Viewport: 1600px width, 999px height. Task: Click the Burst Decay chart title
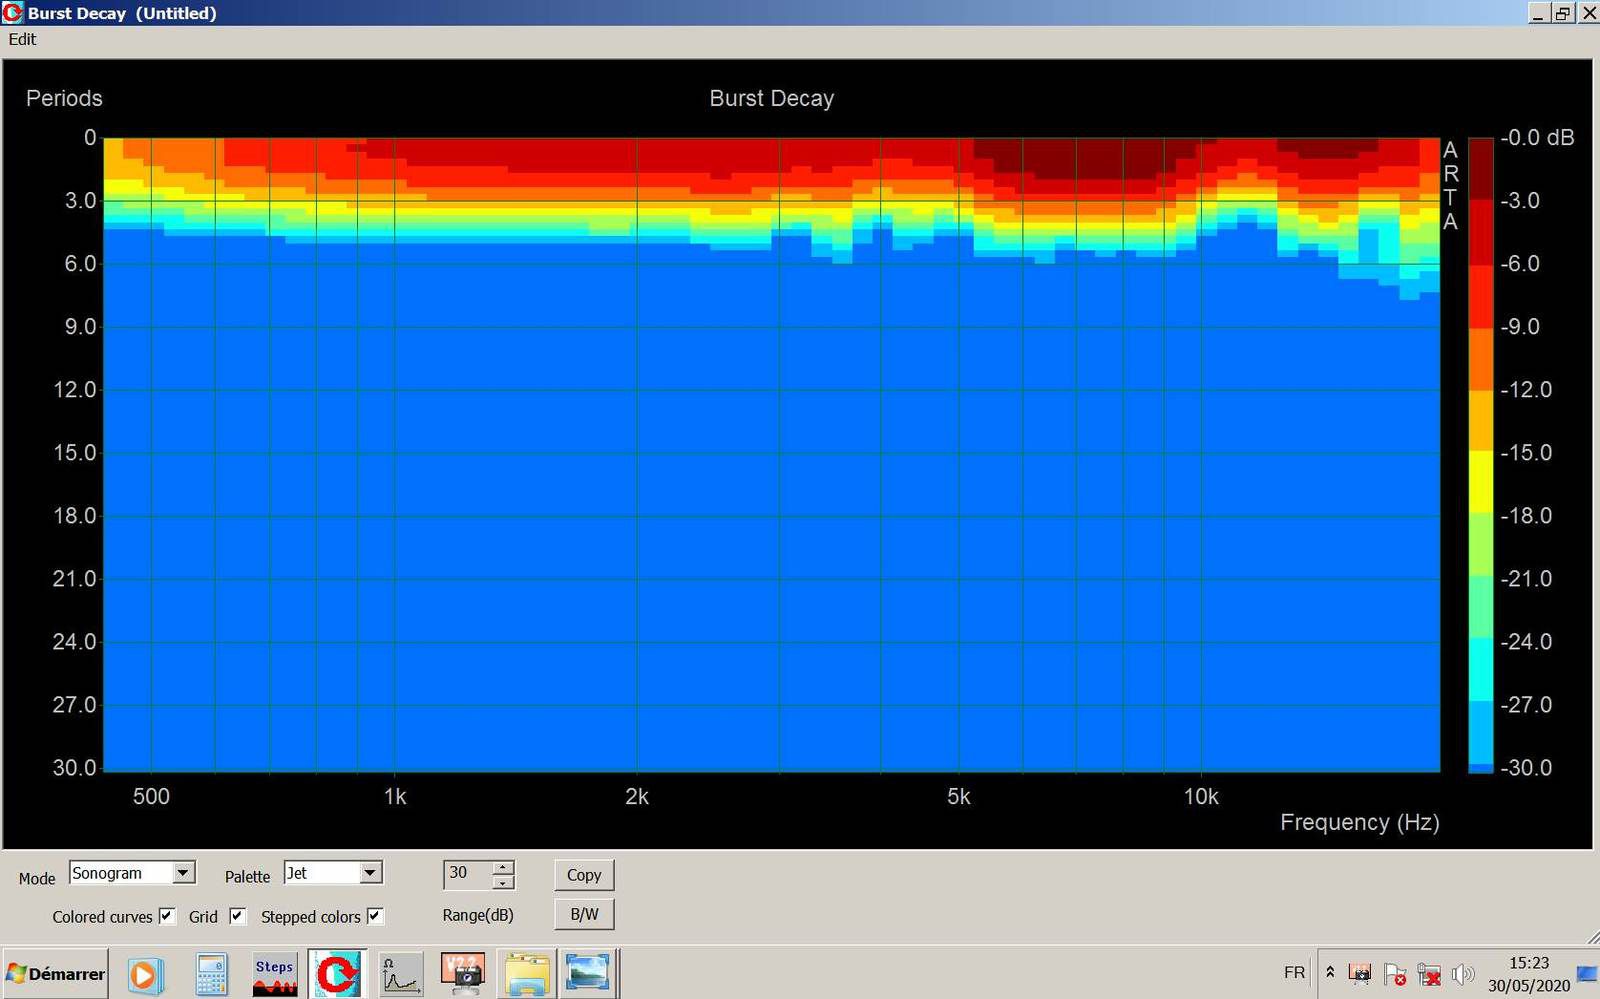click(x=771, y=98)
